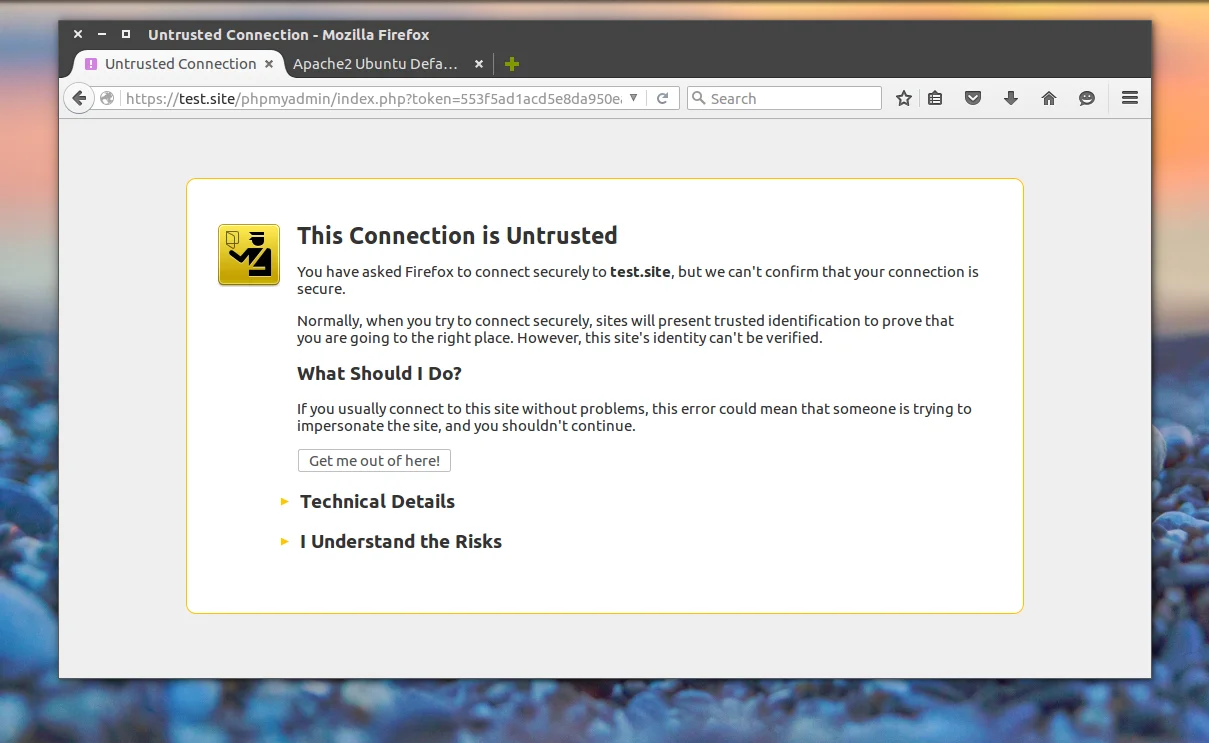Click the 'What Should I Do?' heading
Viewport: 1209px width, 743px height.
tap(379, 373)
